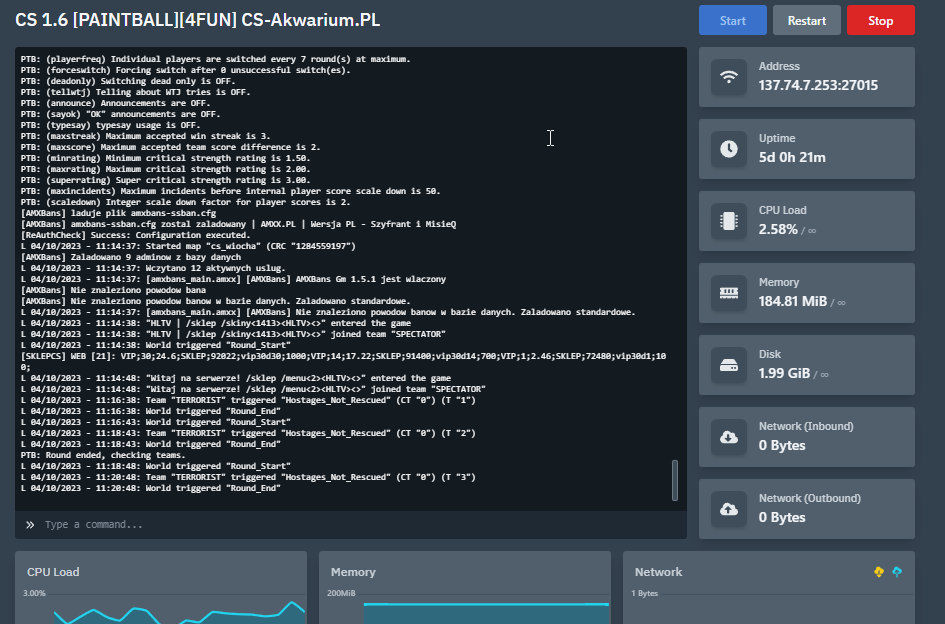Click the memory module icon in Memory card
This screenshot has height=624, width=945.
click(729, 293)
